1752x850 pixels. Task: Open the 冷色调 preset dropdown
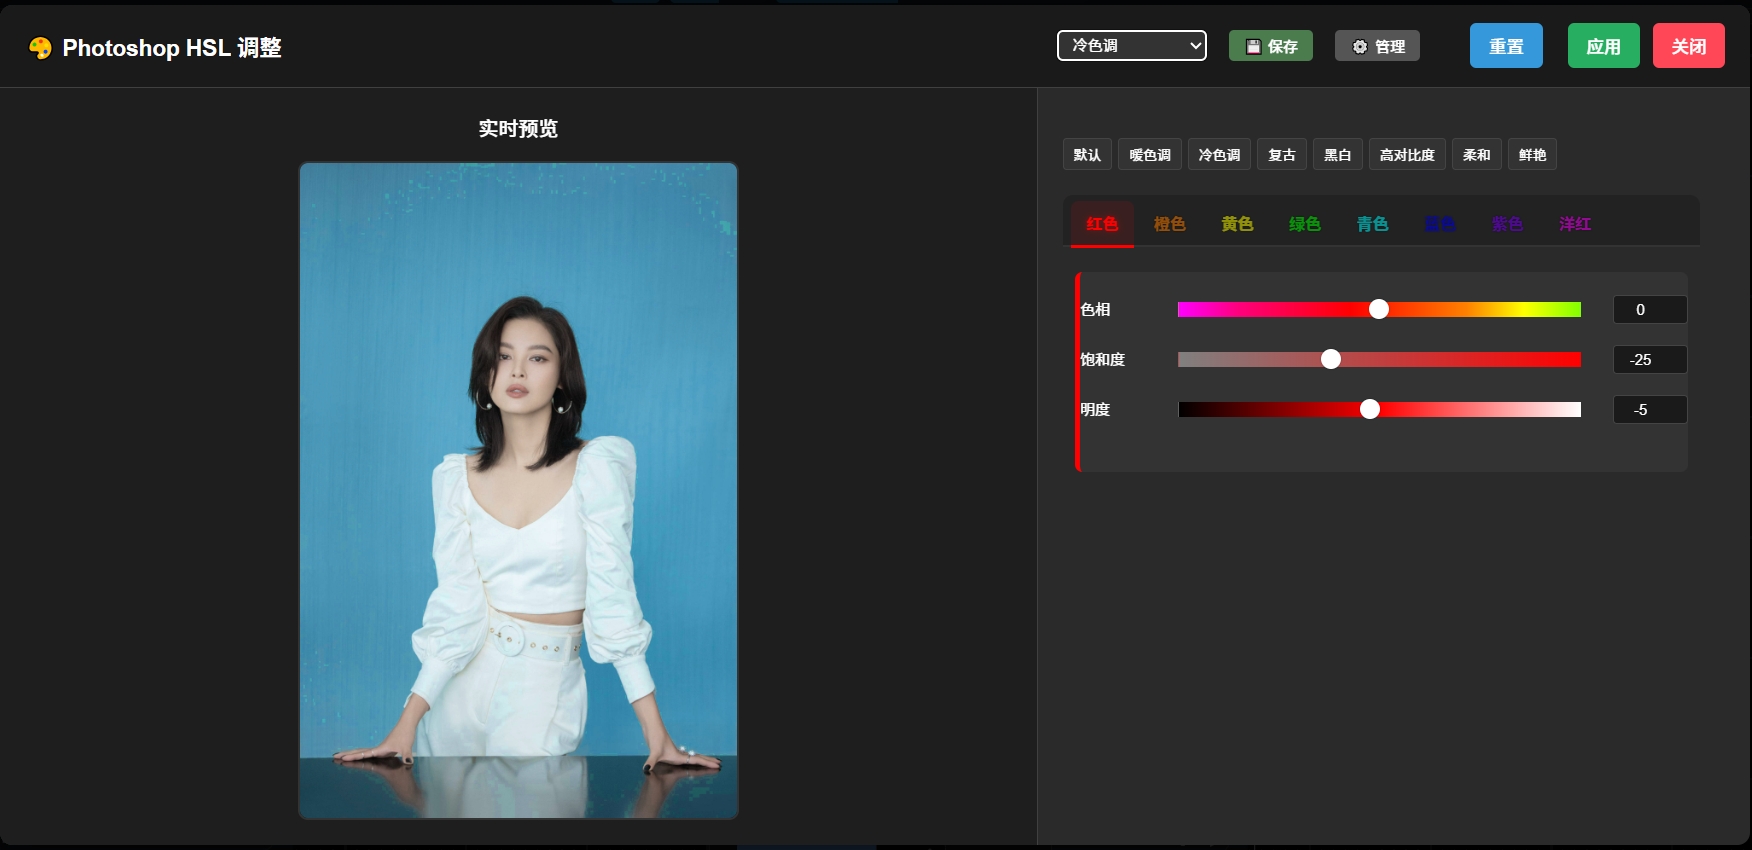coord(1132,46)
